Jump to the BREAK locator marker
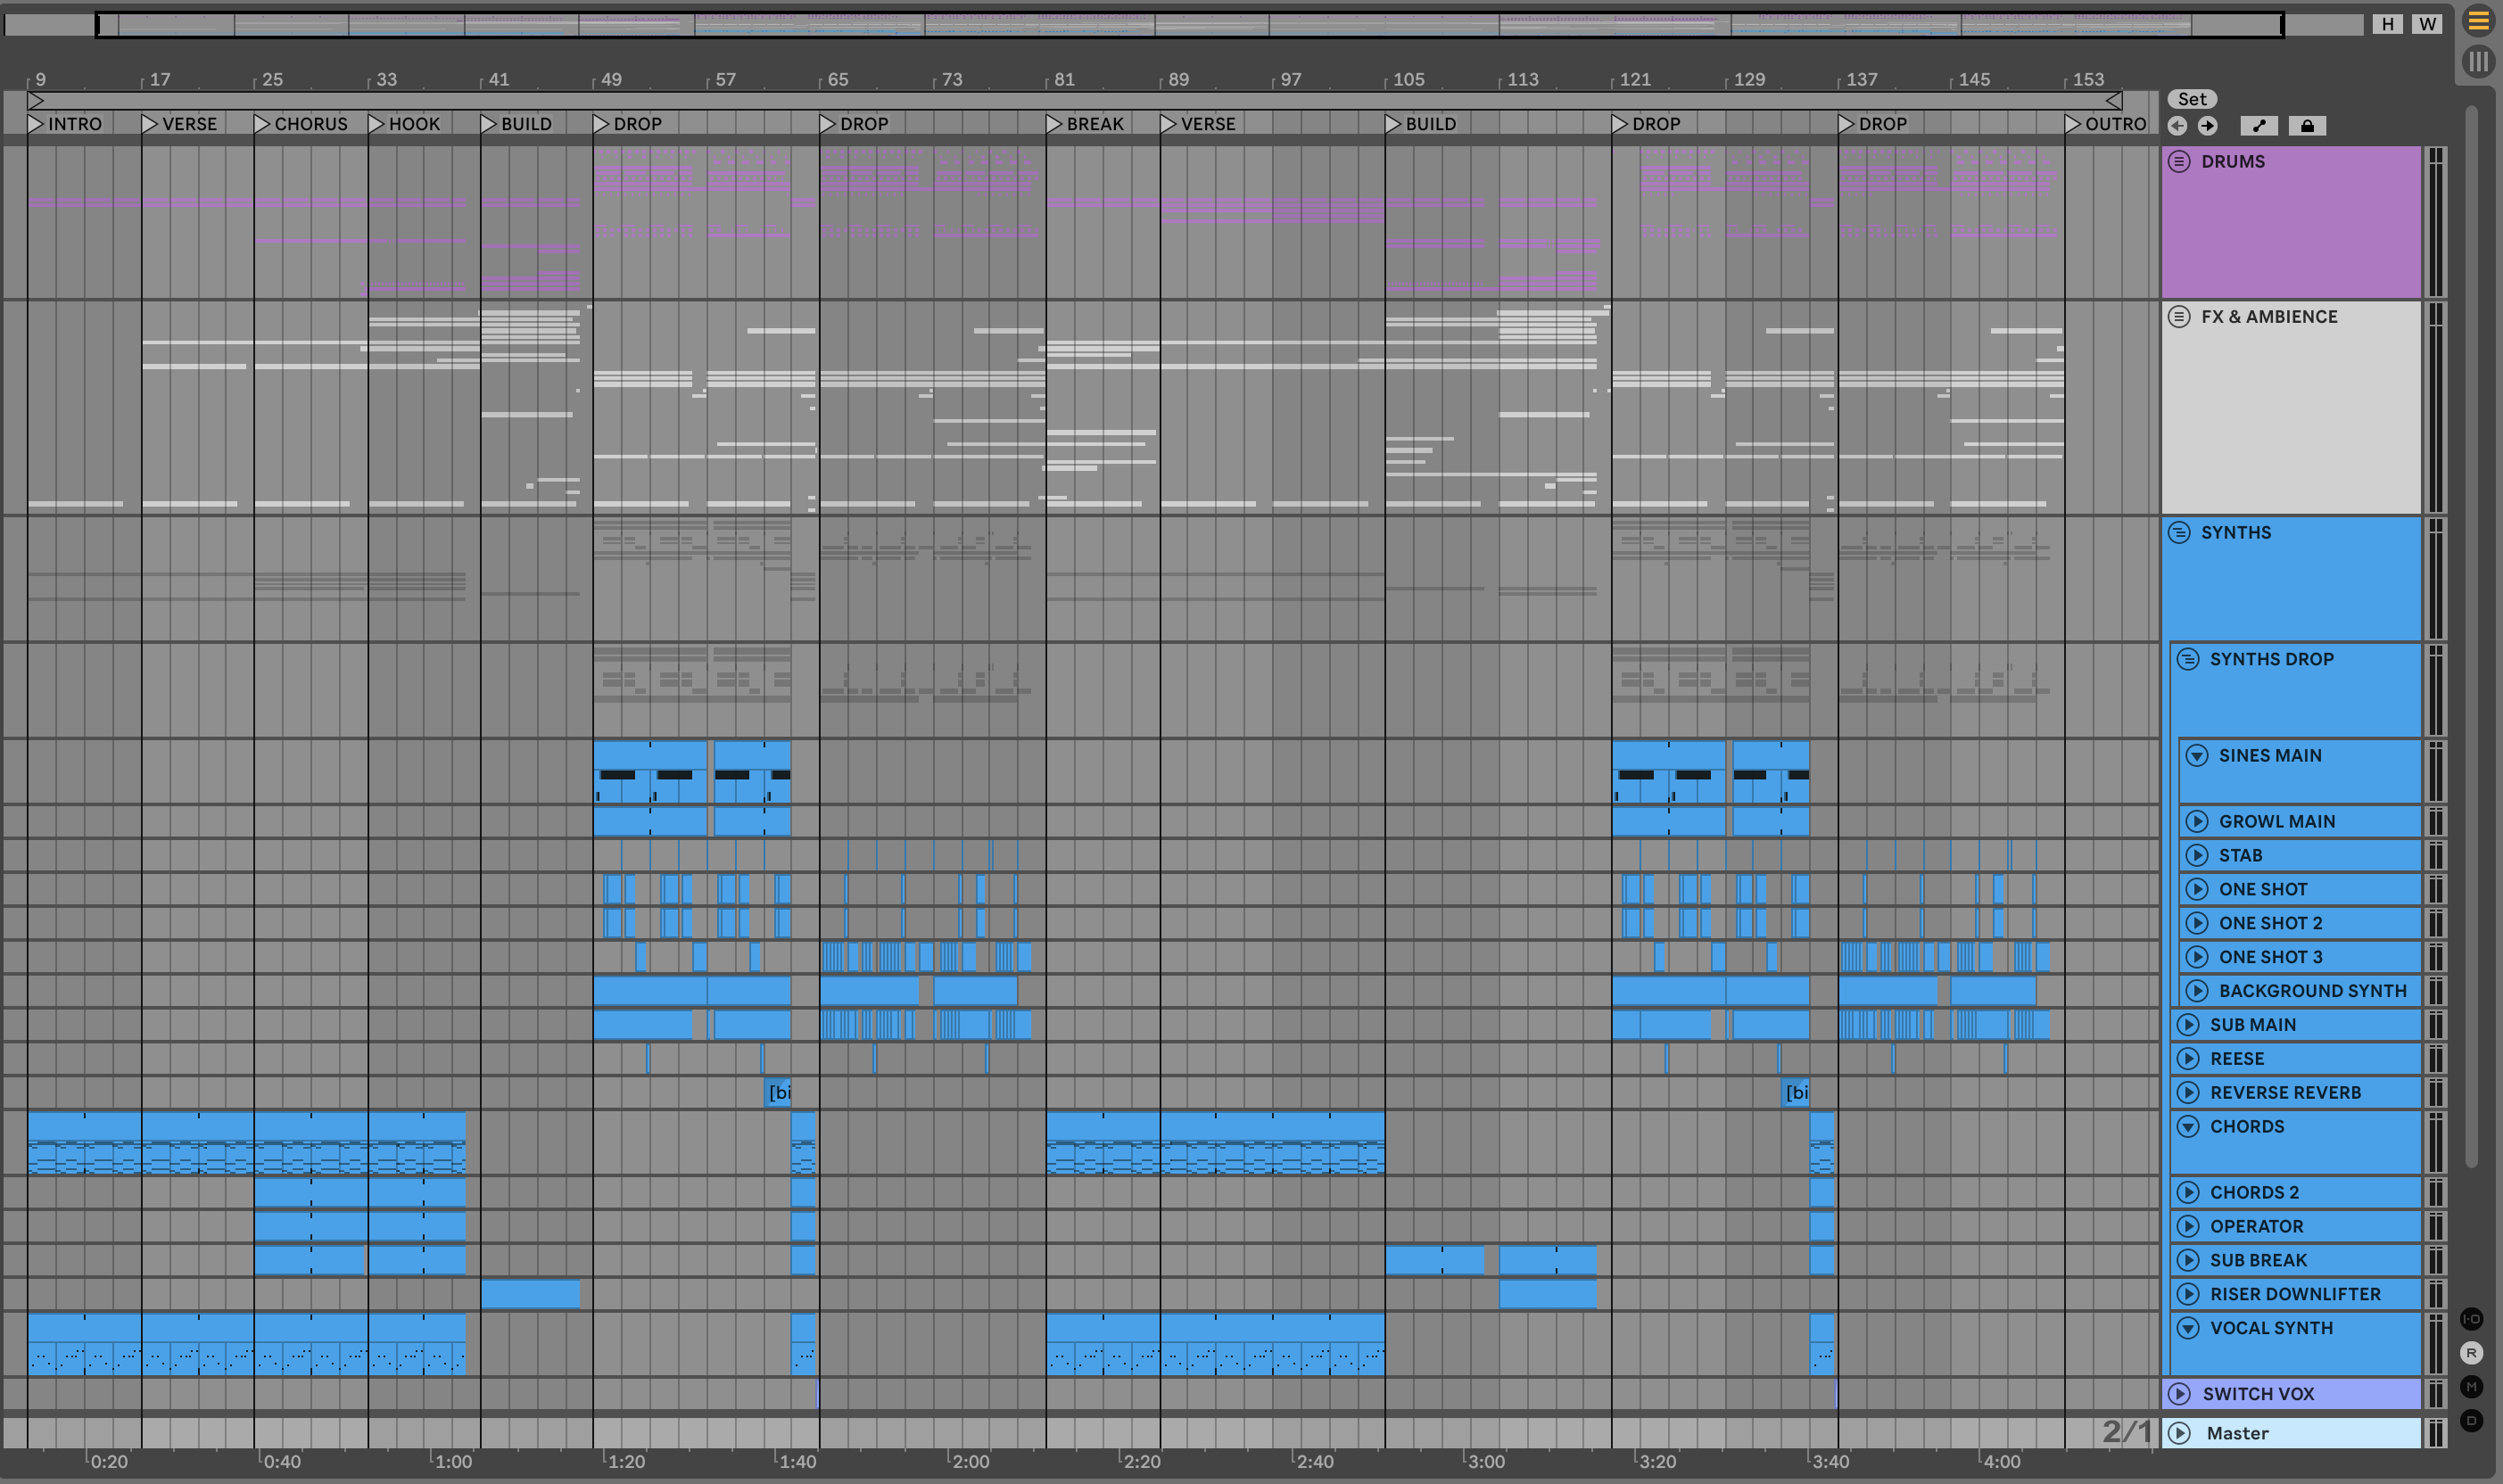 (x=1054, y=124)
